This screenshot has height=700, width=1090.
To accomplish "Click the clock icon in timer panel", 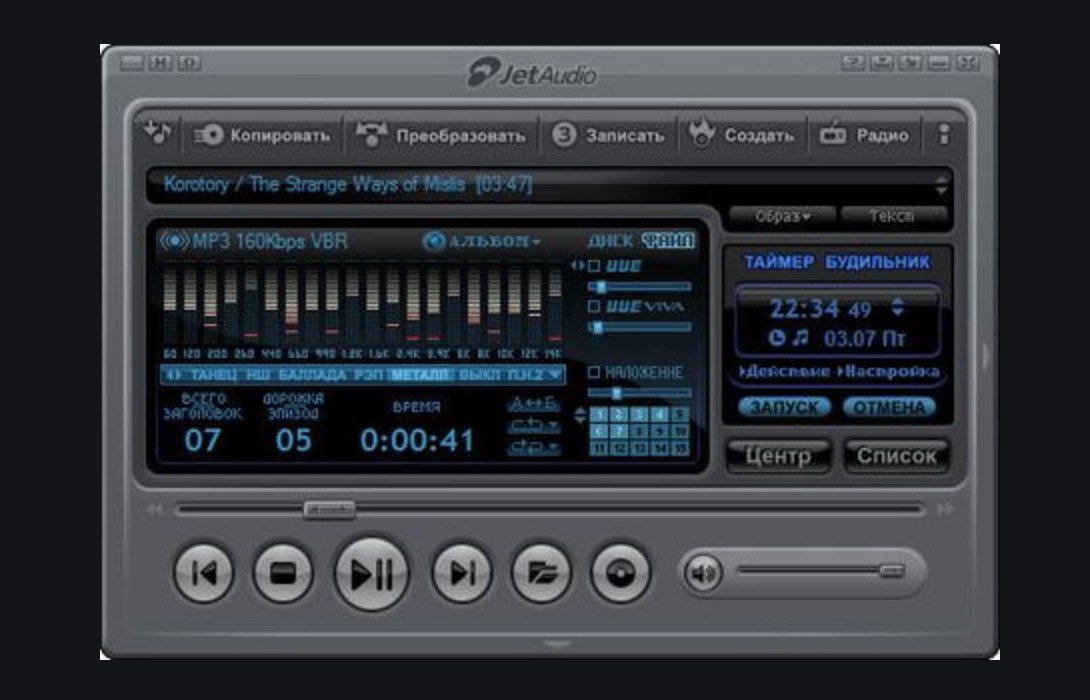I will 776,339.
